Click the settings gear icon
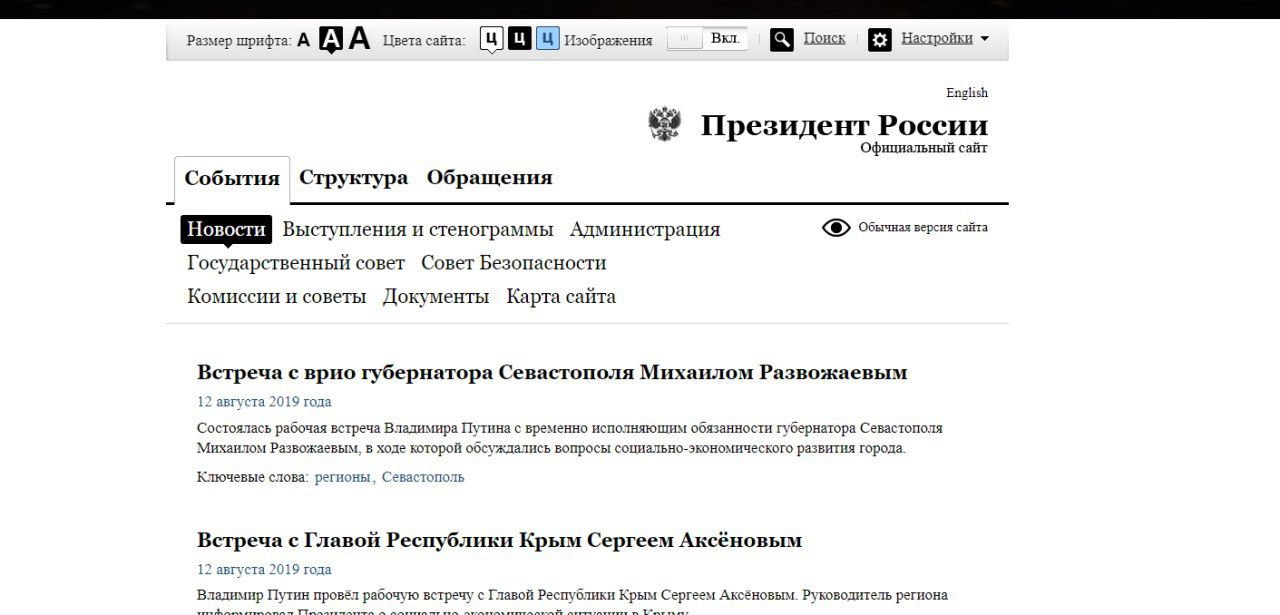The height and width of the screenshot is (615, 1280). tap(880, 40)
